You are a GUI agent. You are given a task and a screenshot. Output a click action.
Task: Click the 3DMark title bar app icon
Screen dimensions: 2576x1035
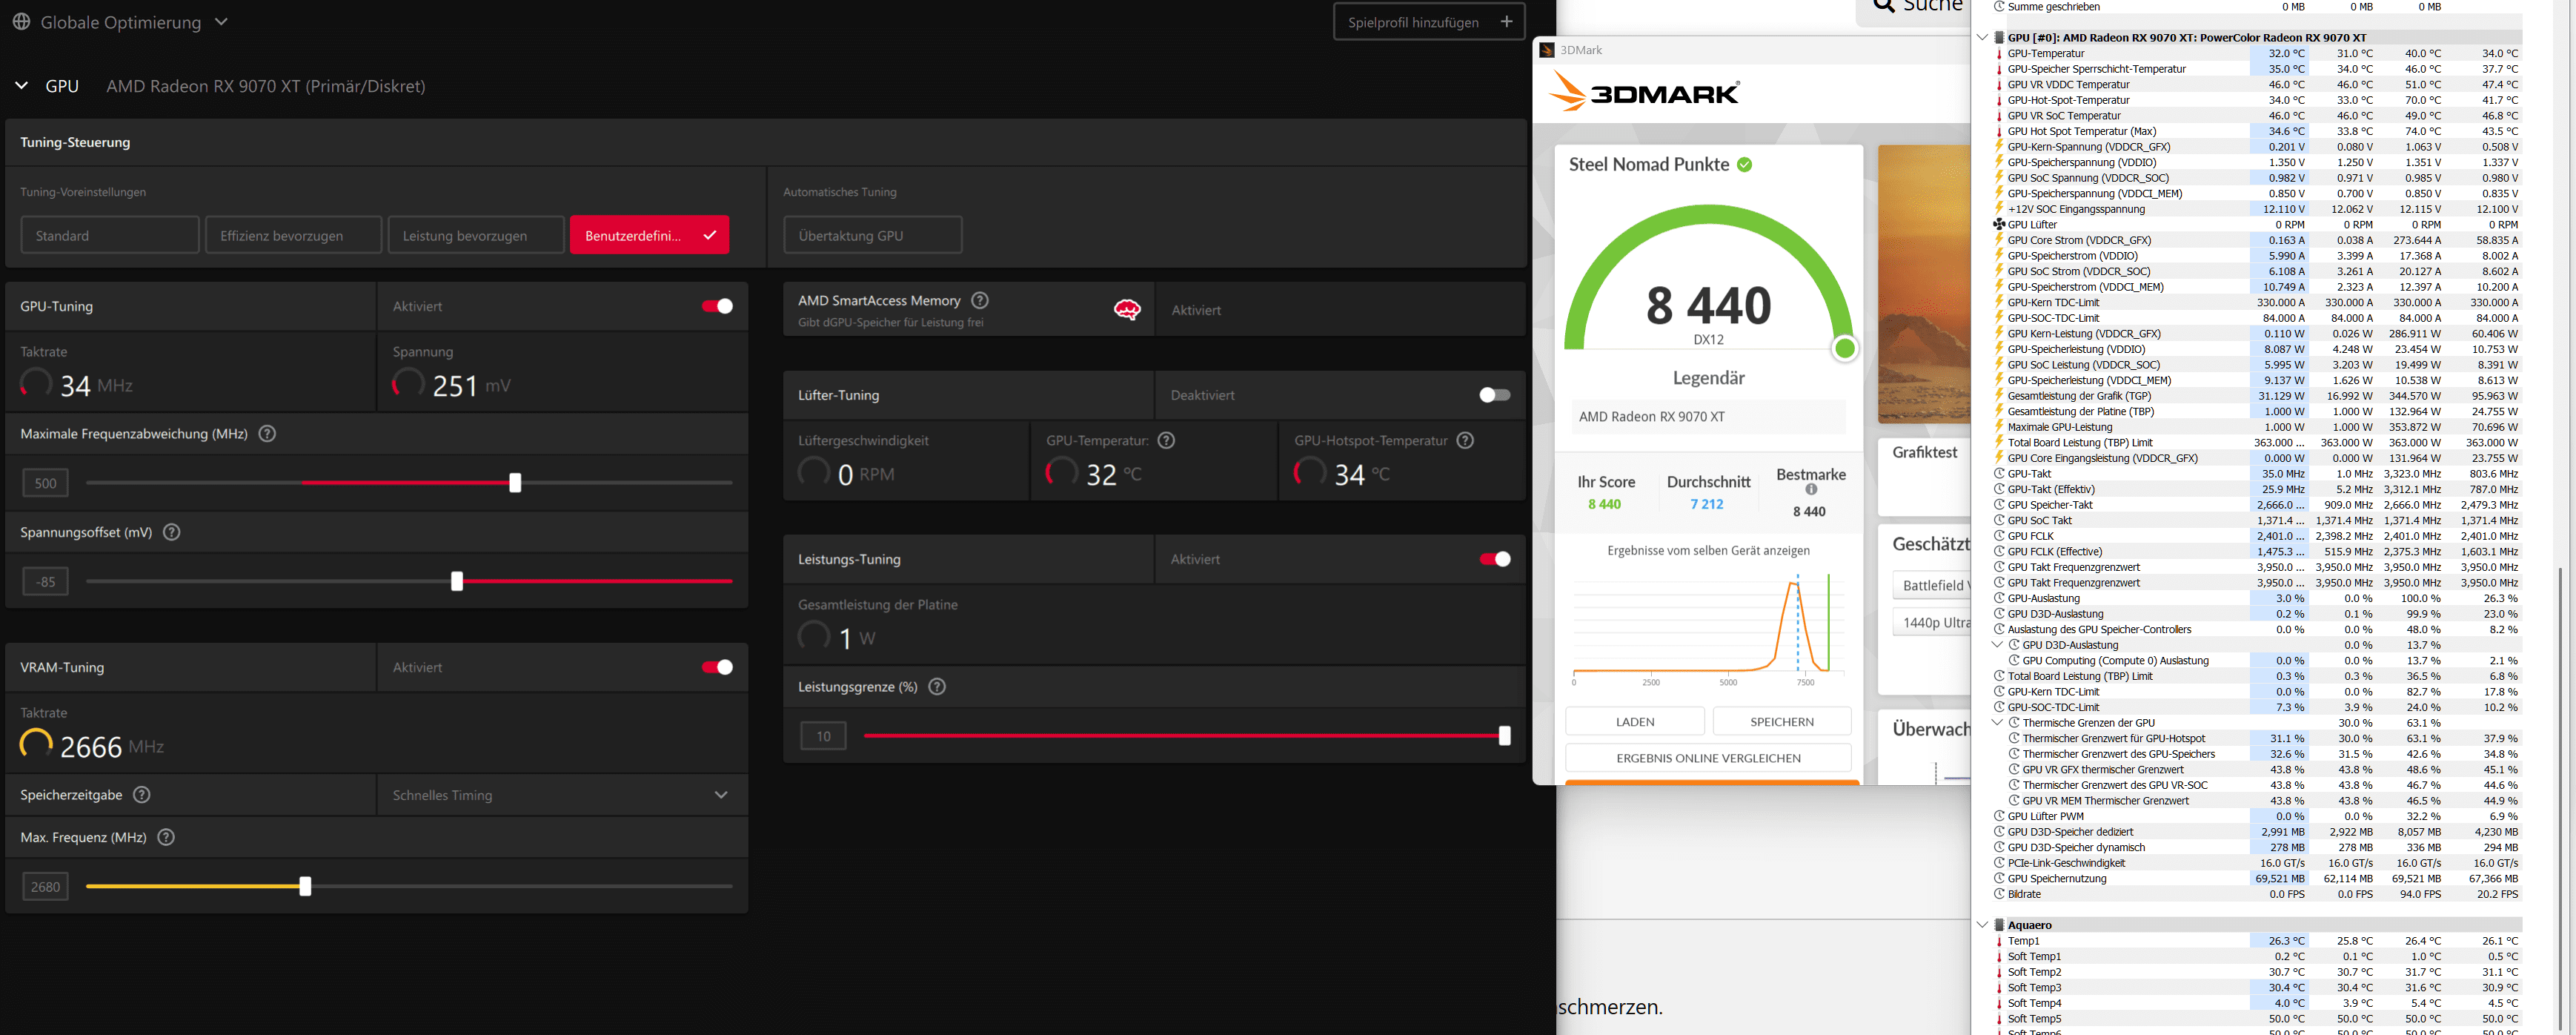point(1547,50)
